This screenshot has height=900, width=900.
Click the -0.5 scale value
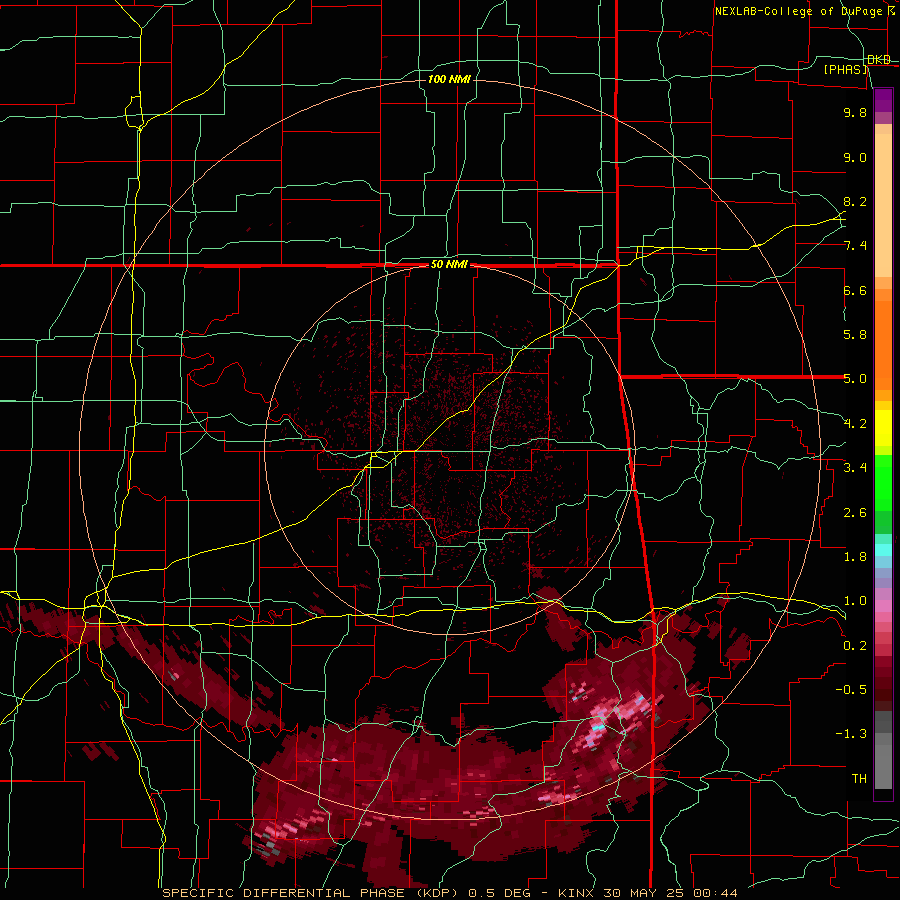point(851,690)
